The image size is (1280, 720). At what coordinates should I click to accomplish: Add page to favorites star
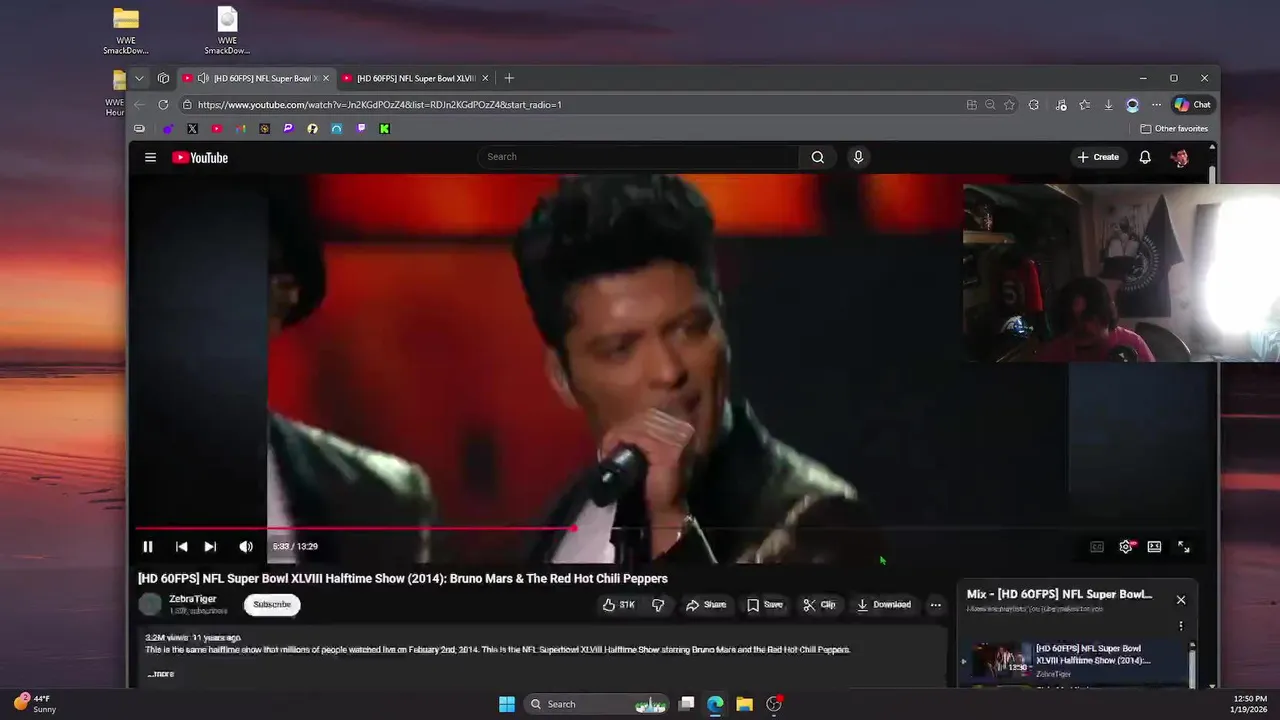coord(1010,104)
